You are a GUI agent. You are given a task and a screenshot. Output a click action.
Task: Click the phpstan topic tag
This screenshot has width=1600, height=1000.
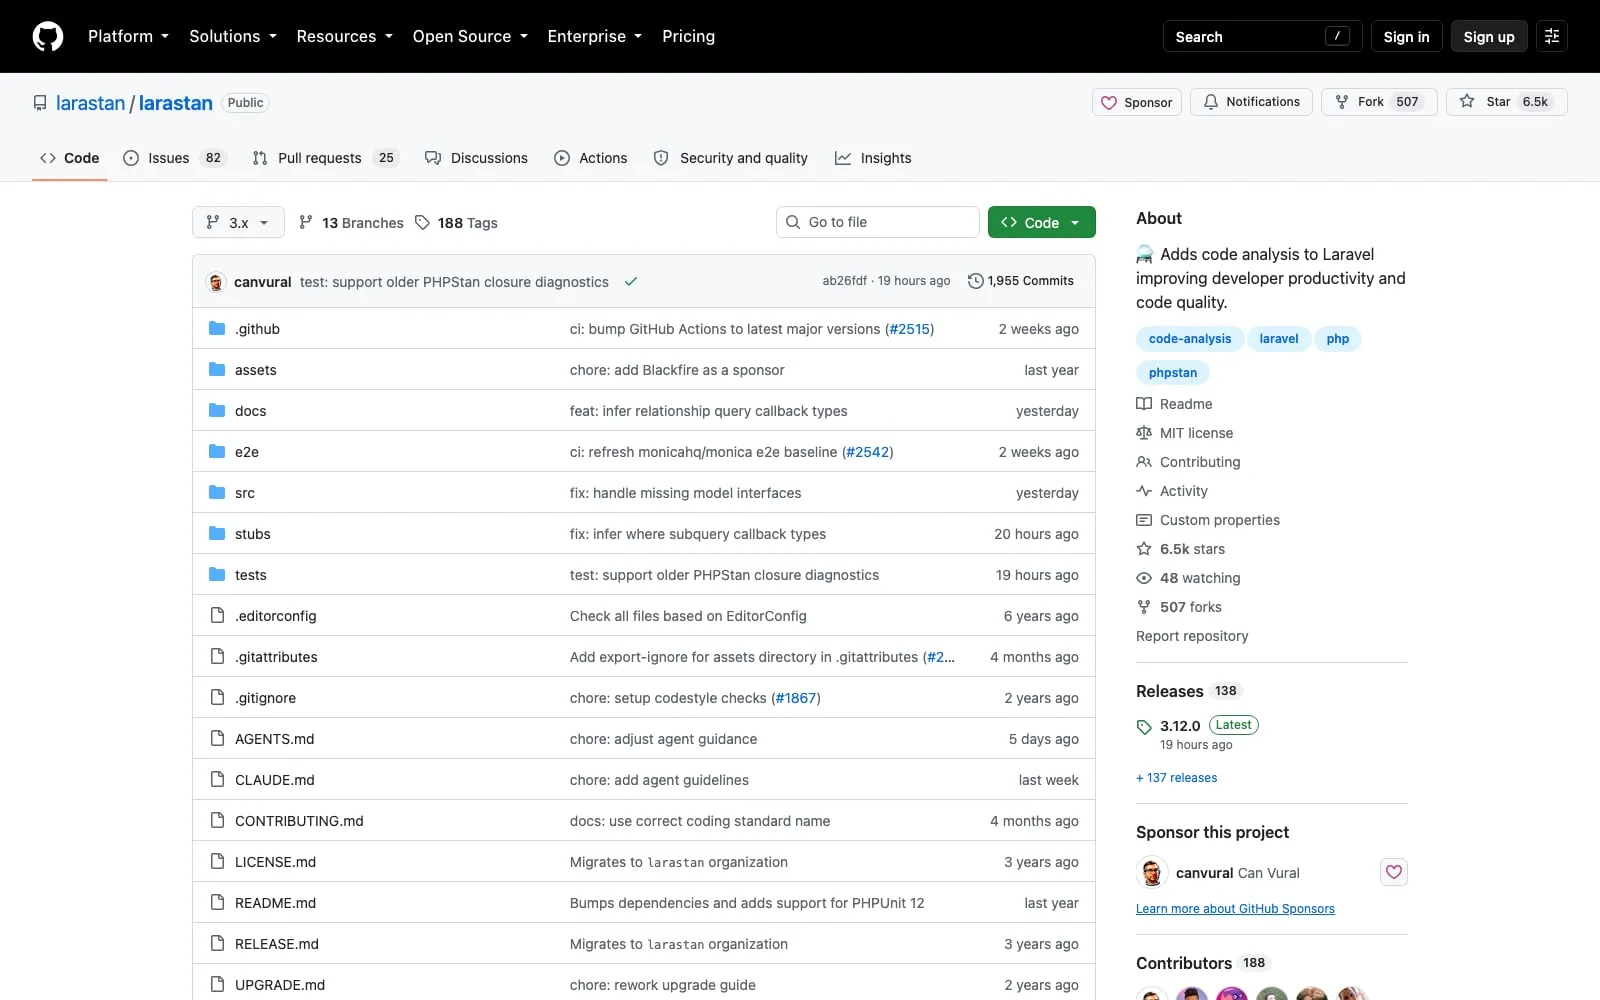click(x=1173, y=373)
